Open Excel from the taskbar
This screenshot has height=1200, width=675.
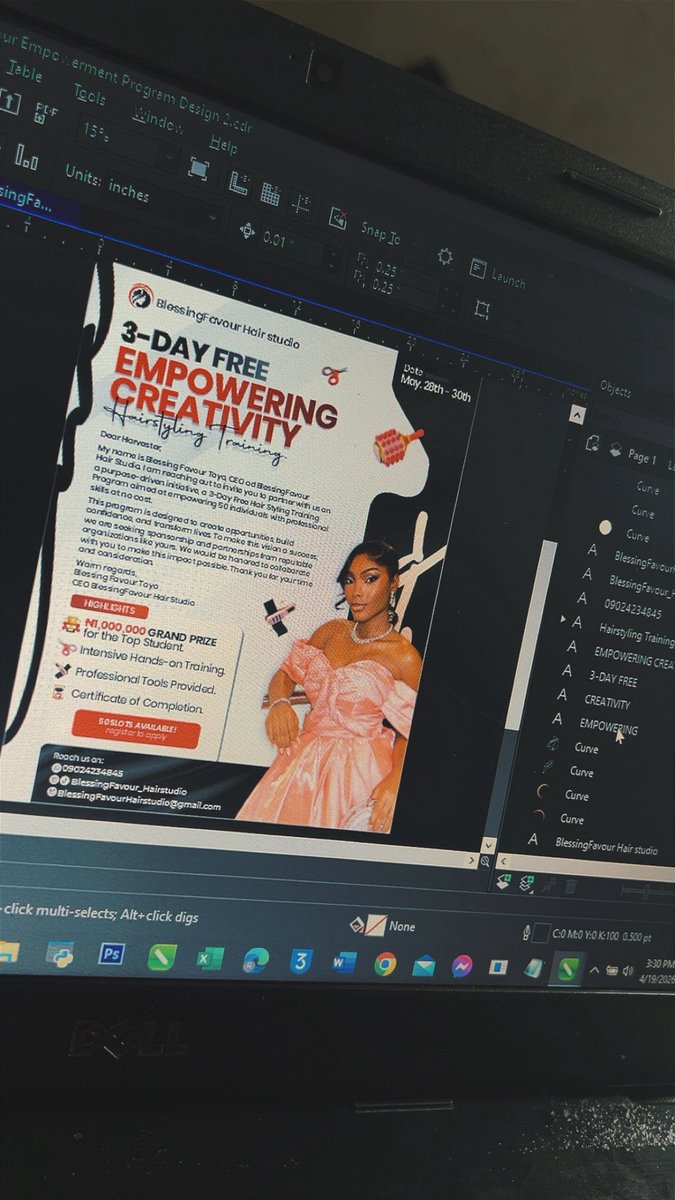point(209,959)
